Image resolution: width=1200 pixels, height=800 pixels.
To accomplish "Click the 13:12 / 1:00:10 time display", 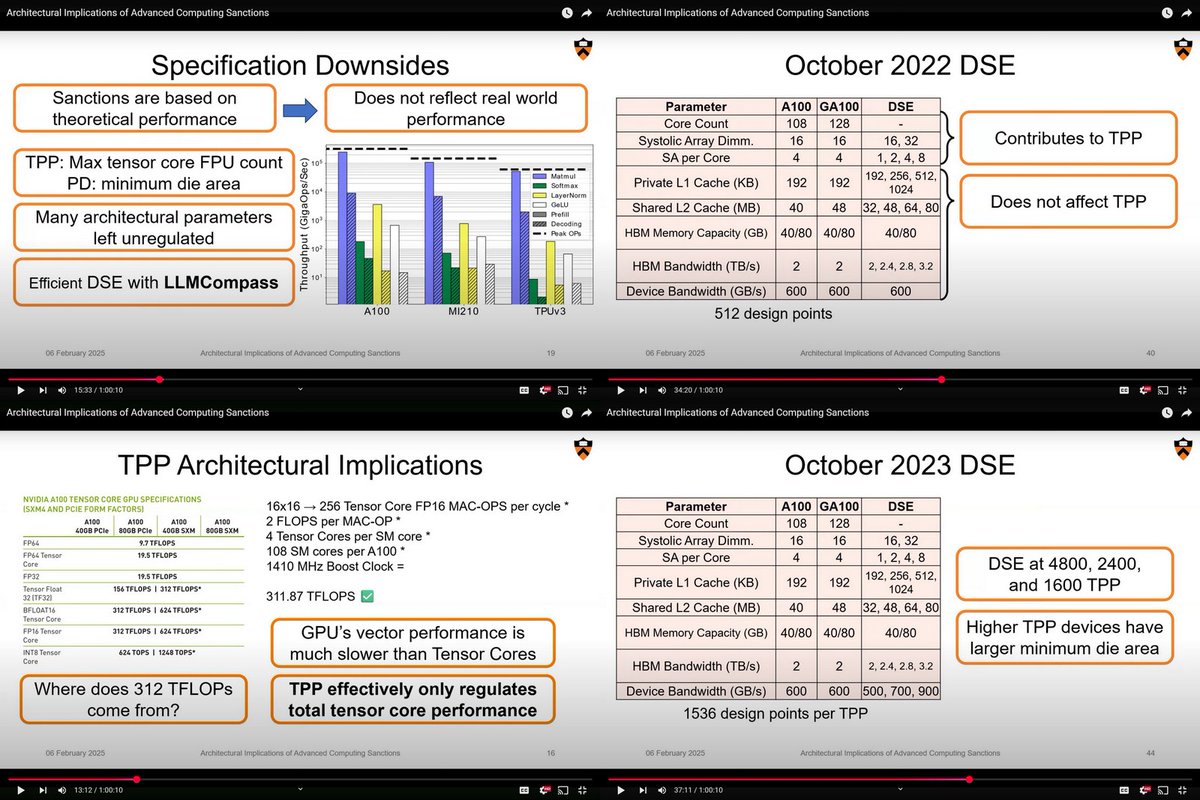I will pos(98,790).
